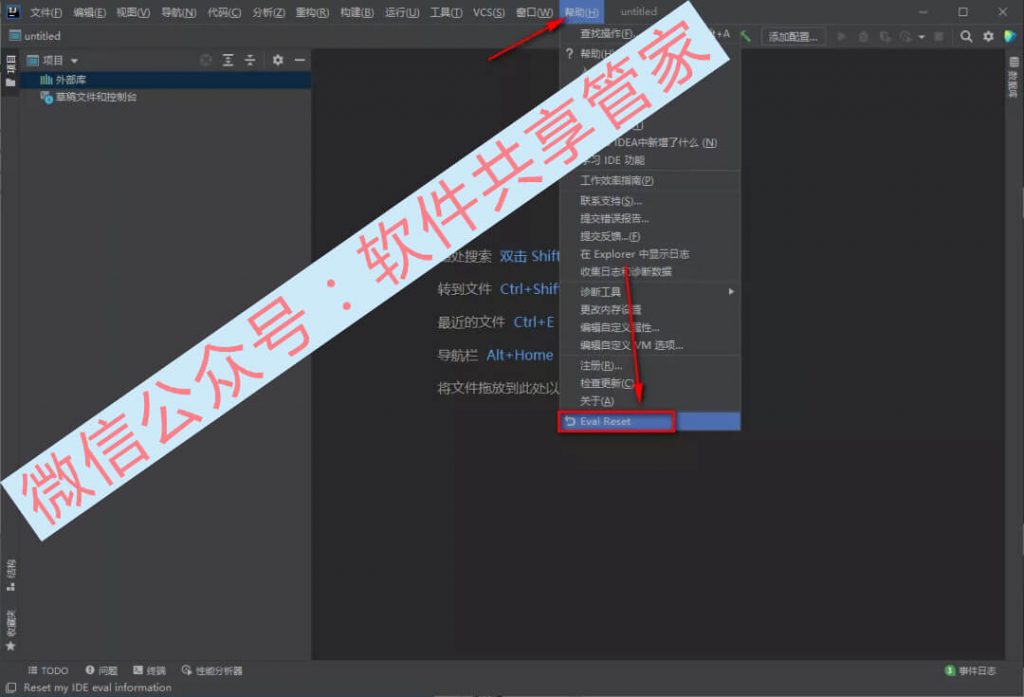Expand all in Project panel
The height and width of the screenshot is (697, 1024).
(228, 60)
